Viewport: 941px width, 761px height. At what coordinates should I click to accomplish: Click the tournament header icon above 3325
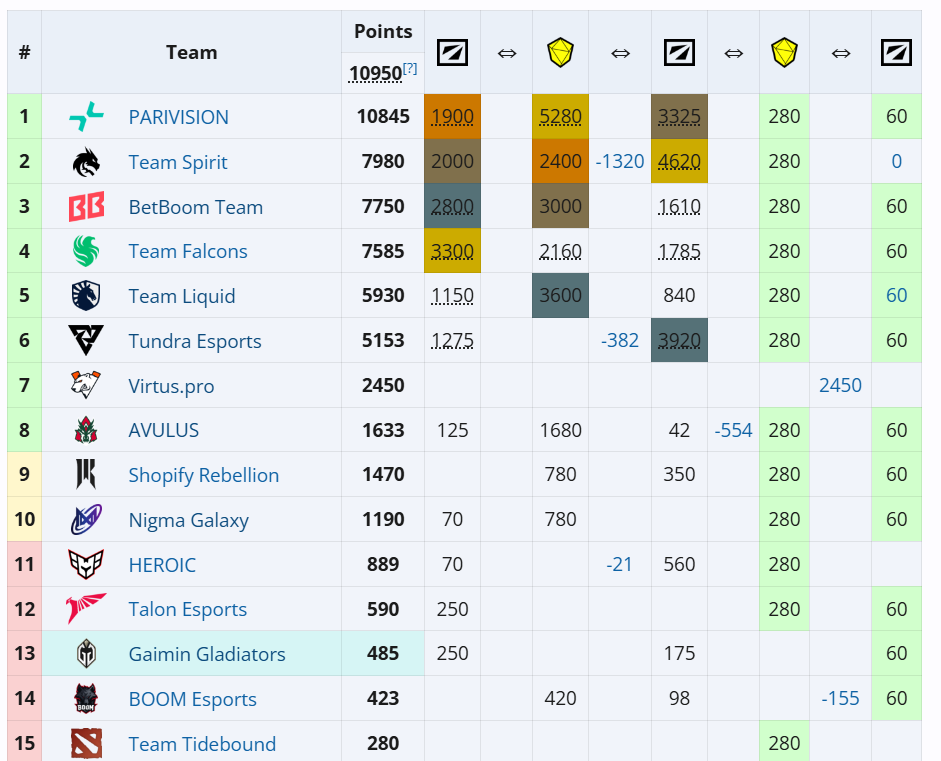679,52
